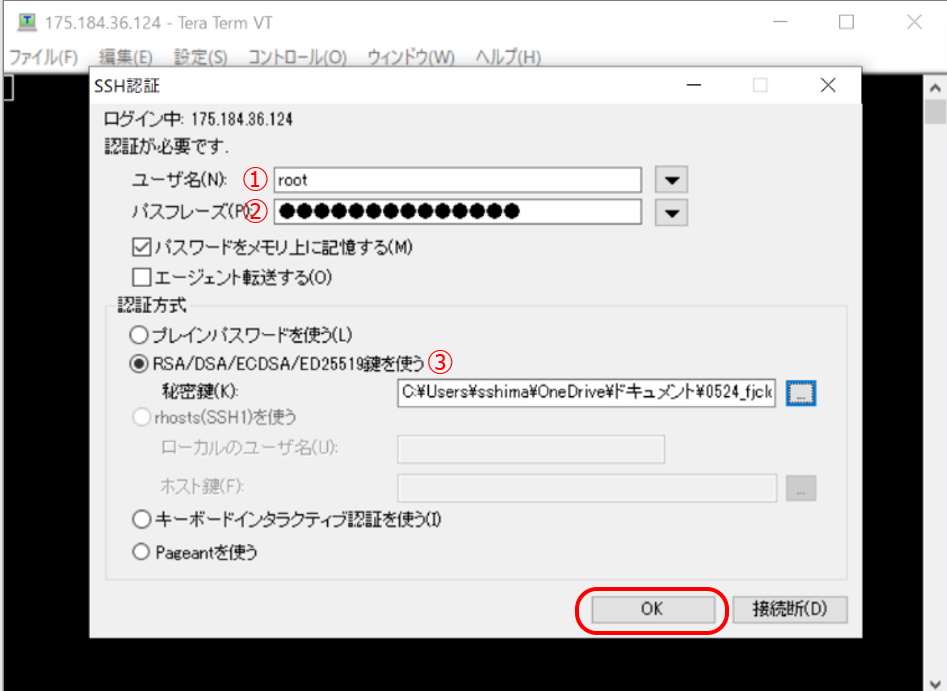This screenshot has width=947, height=691.
Task: Open the 編集(E) menu
Action: pos(126,57)
